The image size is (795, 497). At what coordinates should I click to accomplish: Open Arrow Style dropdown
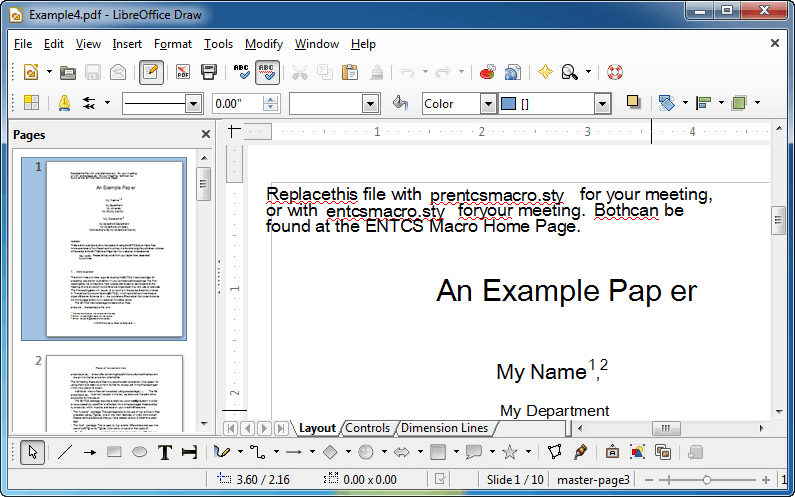pos(107,103)
